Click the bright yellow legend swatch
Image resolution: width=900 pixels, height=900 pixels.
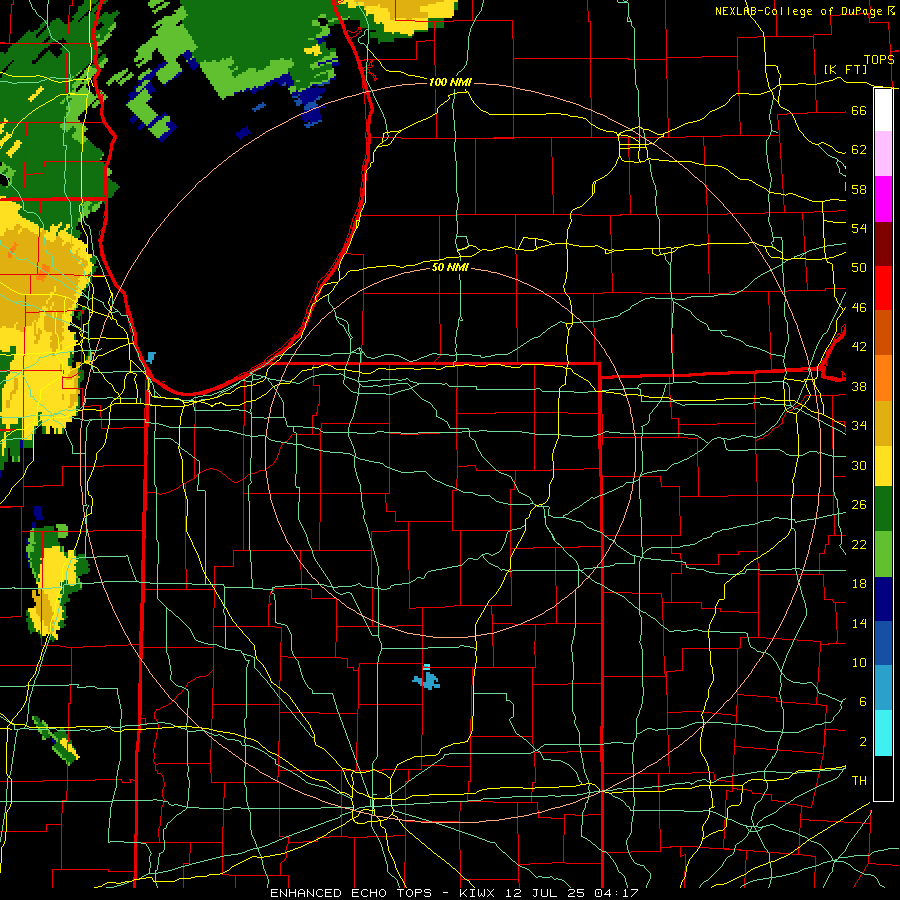pyautogui.click(x=883, y=466)
